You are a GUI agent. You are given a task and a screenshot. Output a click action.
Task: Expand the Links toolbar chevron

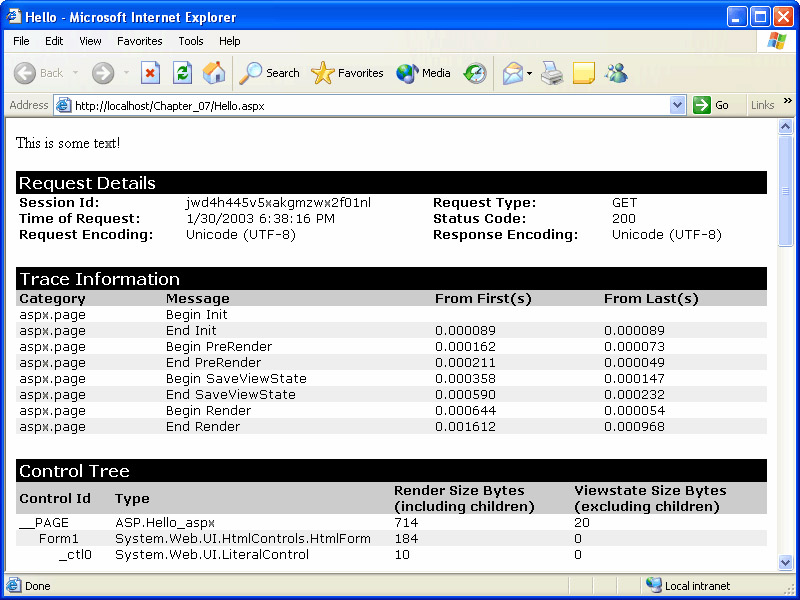[x=787, y=101]
